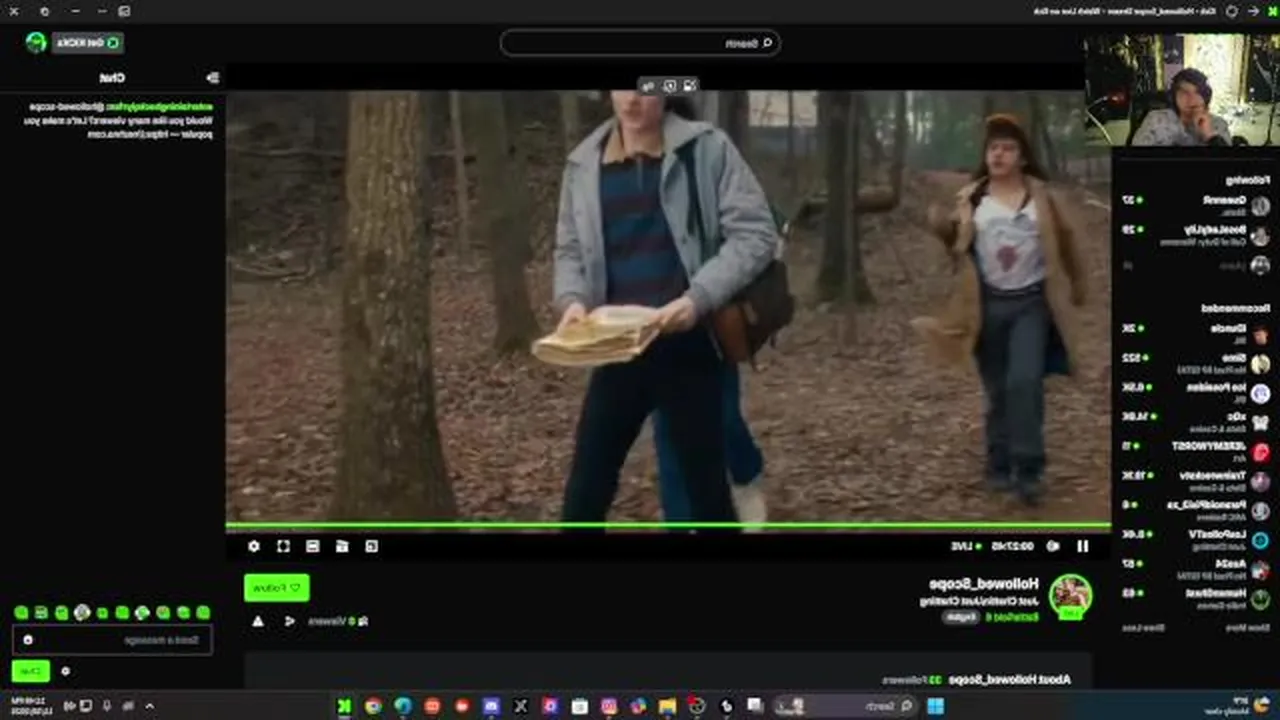Image resolution: width=1280 pixels, height=720 pixels.
Task: Open the Trainwreckstv recommended channel
Action: click(x=1195, y=481)
